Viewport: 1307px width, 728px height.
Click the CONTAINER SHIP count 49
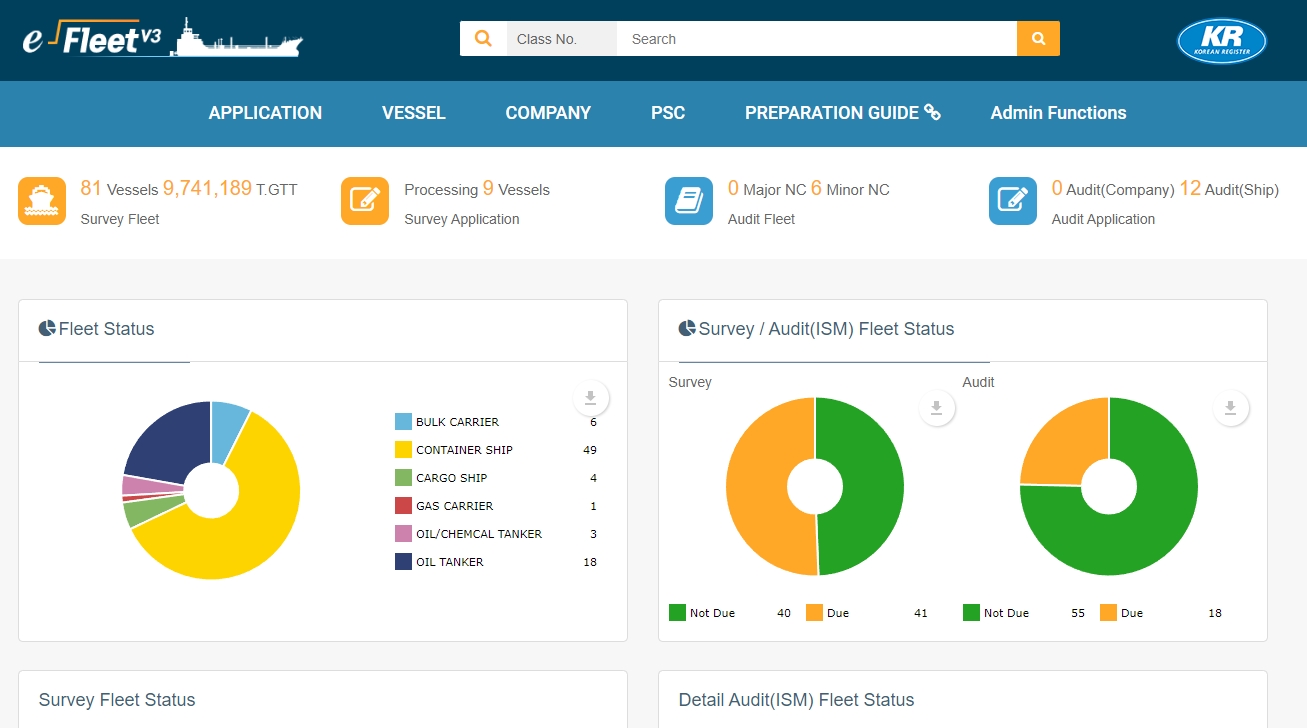(x=590, y=450)
